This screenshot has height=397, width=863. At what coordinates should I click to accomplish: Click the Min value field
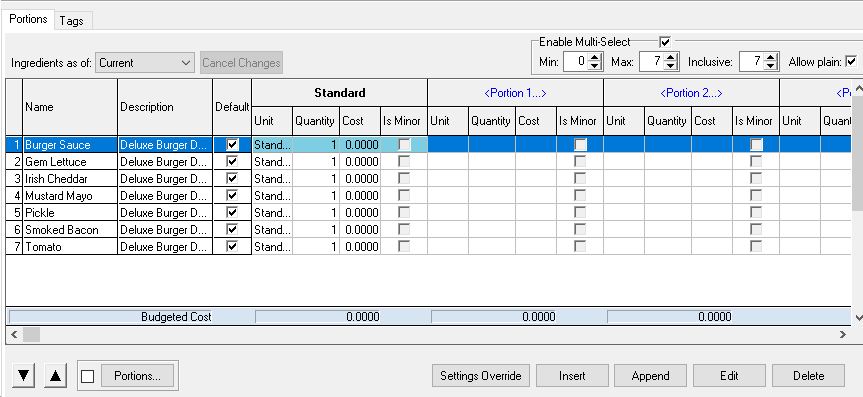tap(576, 62)
